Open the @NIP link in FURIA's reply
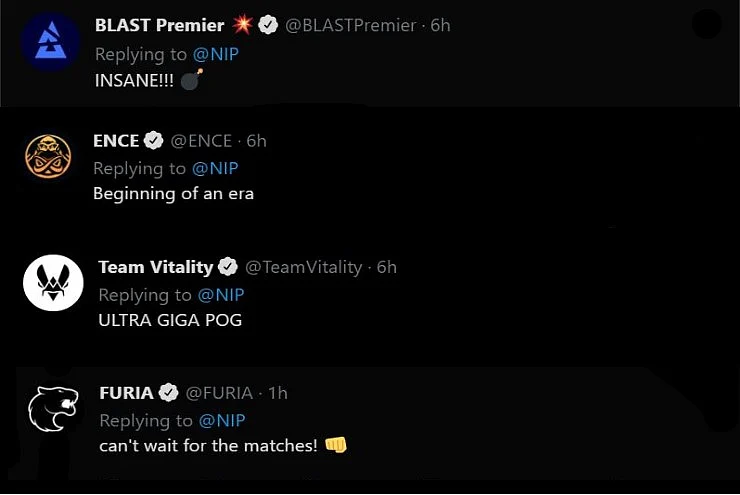 (x=222, y=420)
